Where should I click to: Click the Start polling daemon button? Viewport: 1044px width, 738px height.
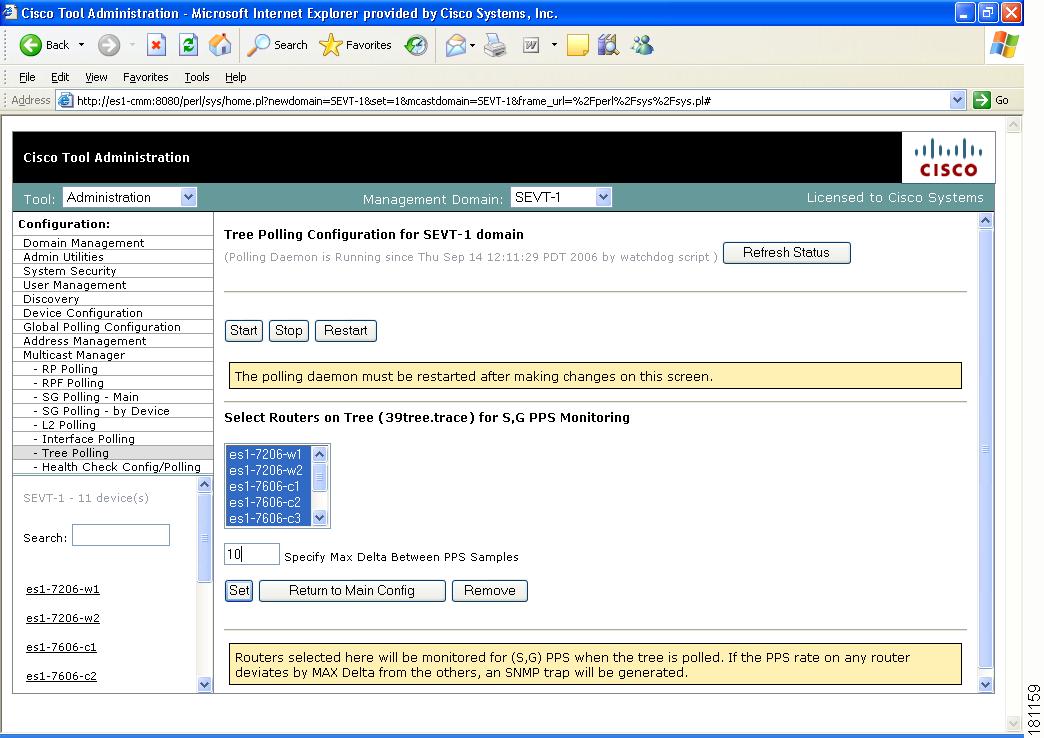click(x=244, y=330)
